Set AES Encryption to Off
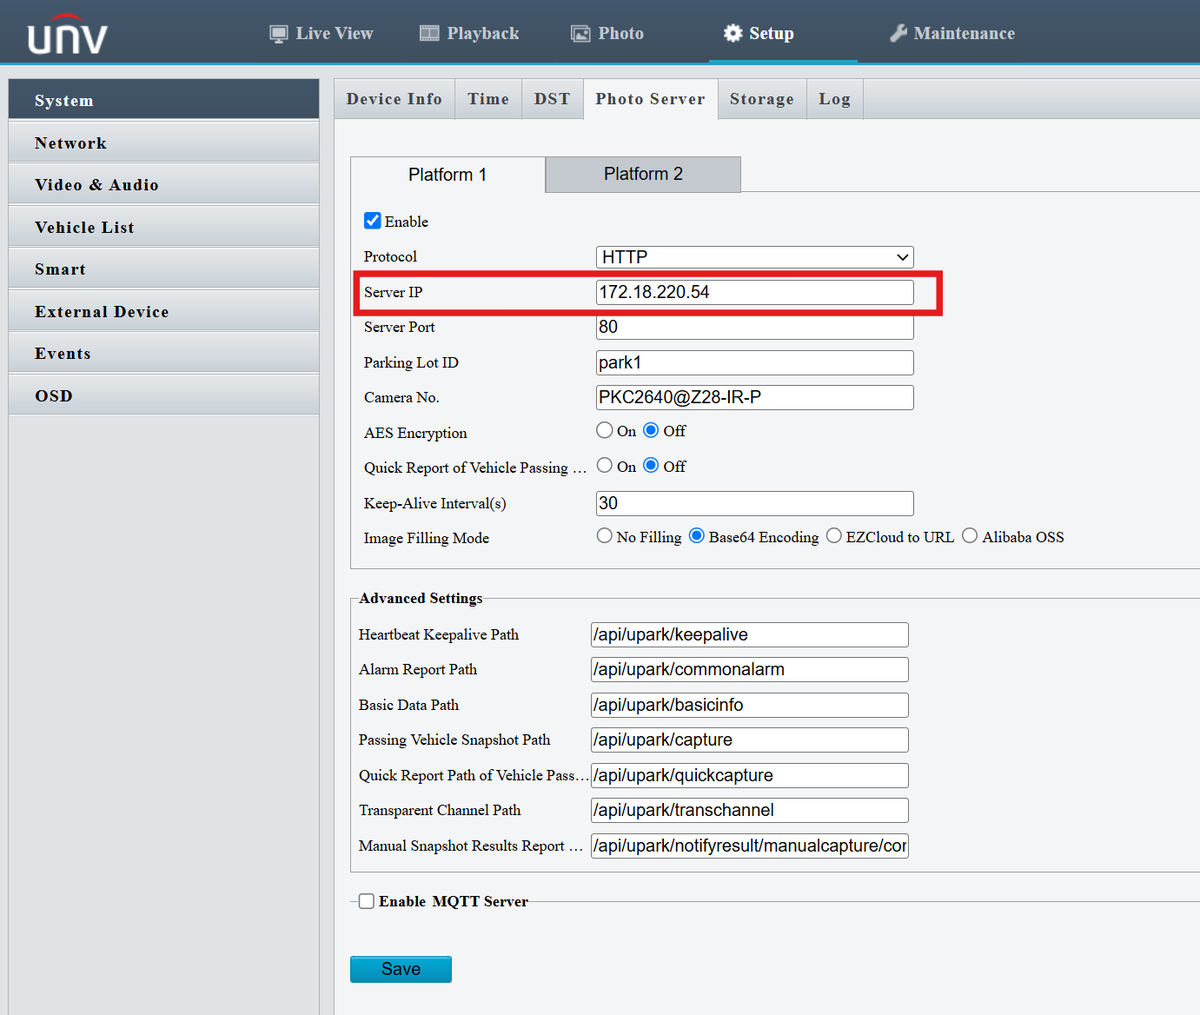The height and width of the screenshot is (1015, 1200). (x=651, y=431)
